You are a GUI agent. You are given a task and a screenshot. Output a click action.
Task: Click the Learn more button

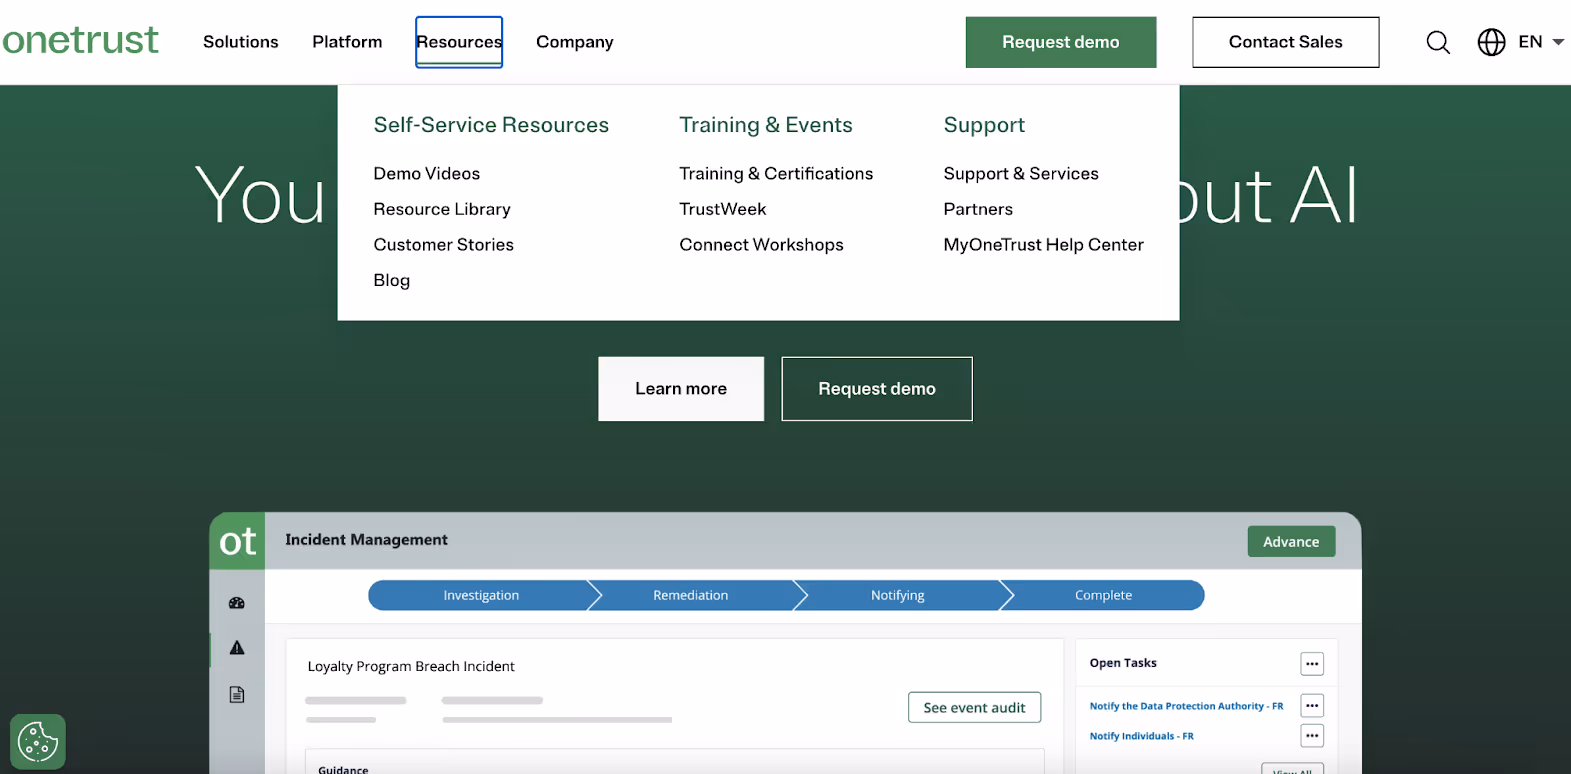click(681, 389)
